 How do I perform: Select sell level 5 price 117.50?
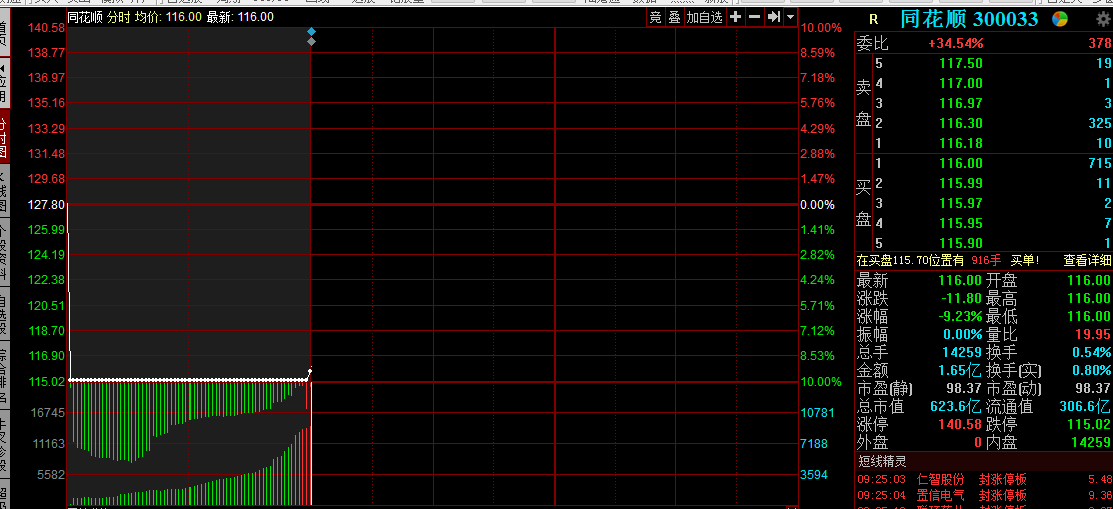pyautogui.click(x=960, y=64)
